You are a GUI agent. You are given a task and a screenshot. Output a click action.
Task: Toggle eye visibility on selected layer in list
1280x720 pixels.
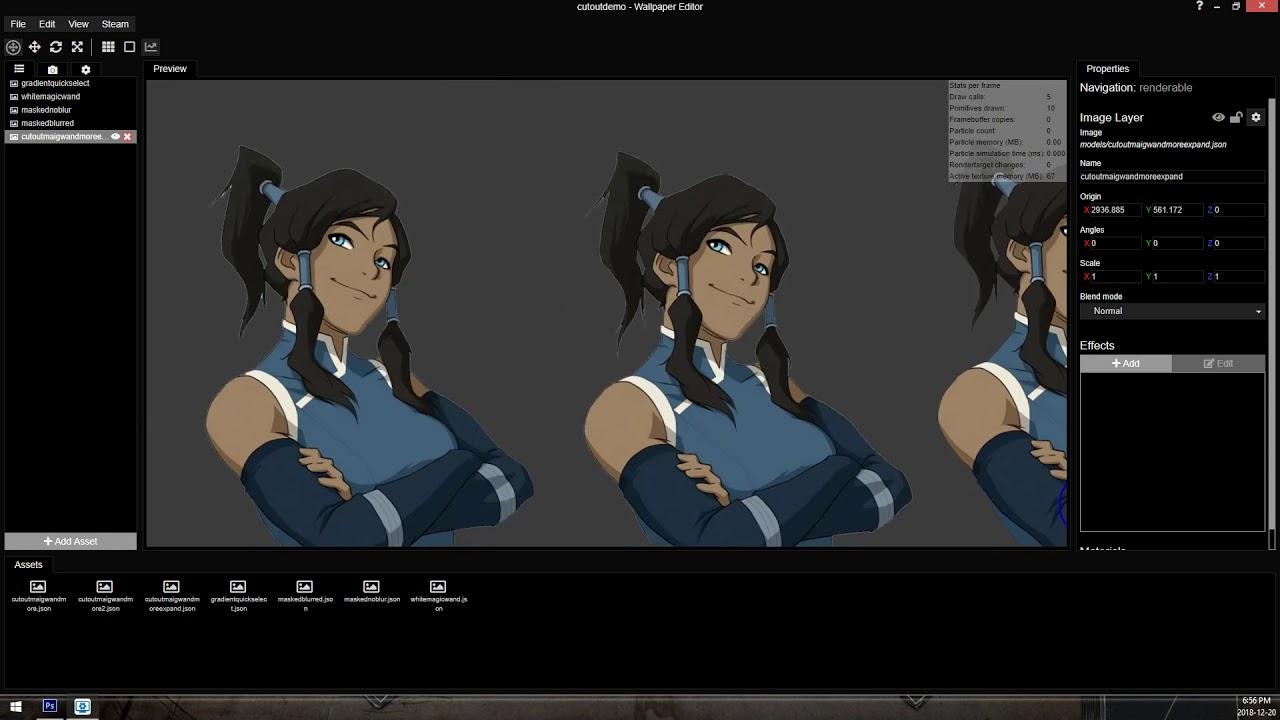(115, 137)
